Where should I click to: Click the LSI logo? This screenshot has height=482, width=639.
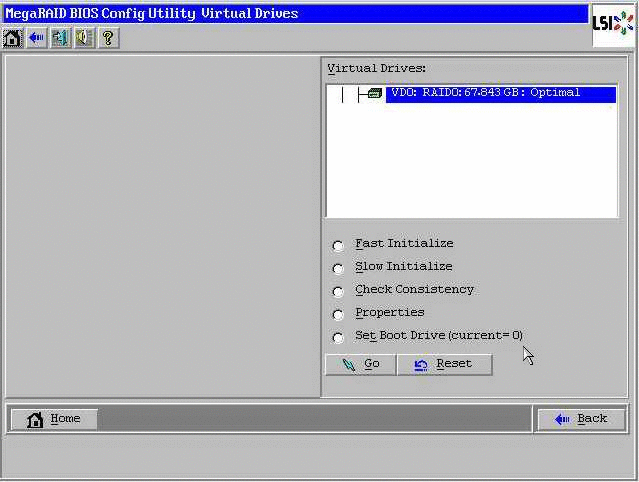click(613, 24)
